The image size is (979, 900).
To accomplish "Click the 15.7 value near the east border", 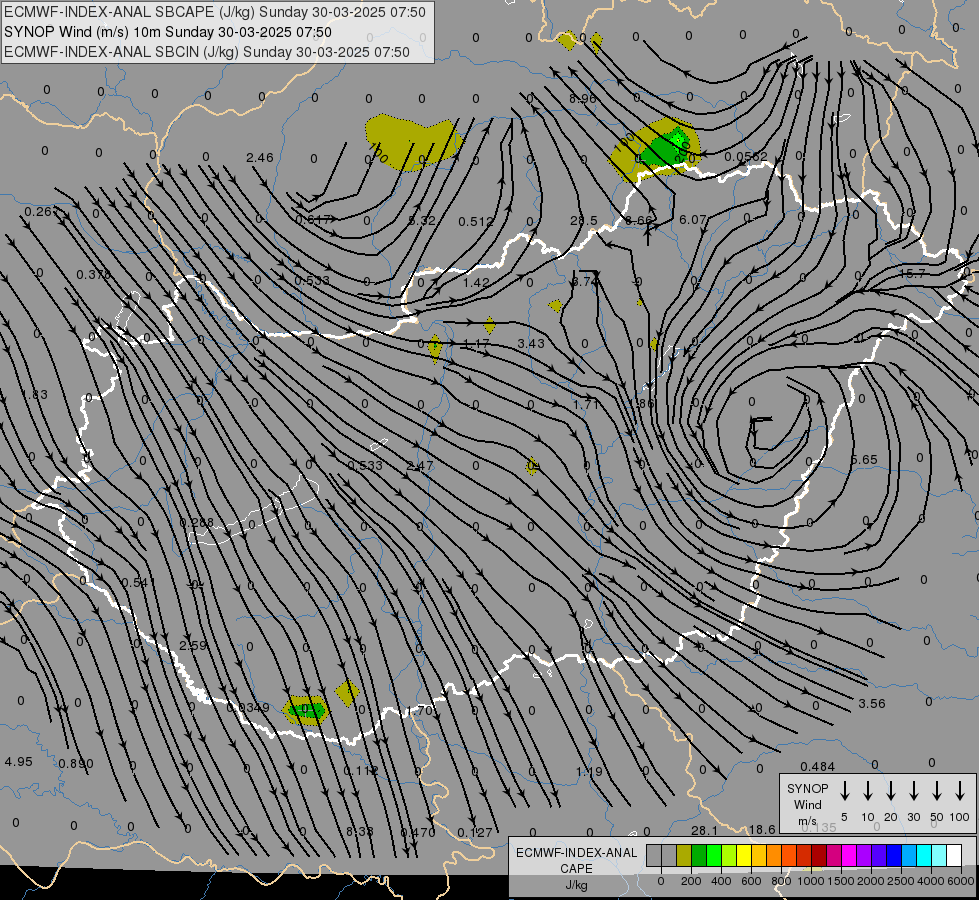I will coord(912,274).
